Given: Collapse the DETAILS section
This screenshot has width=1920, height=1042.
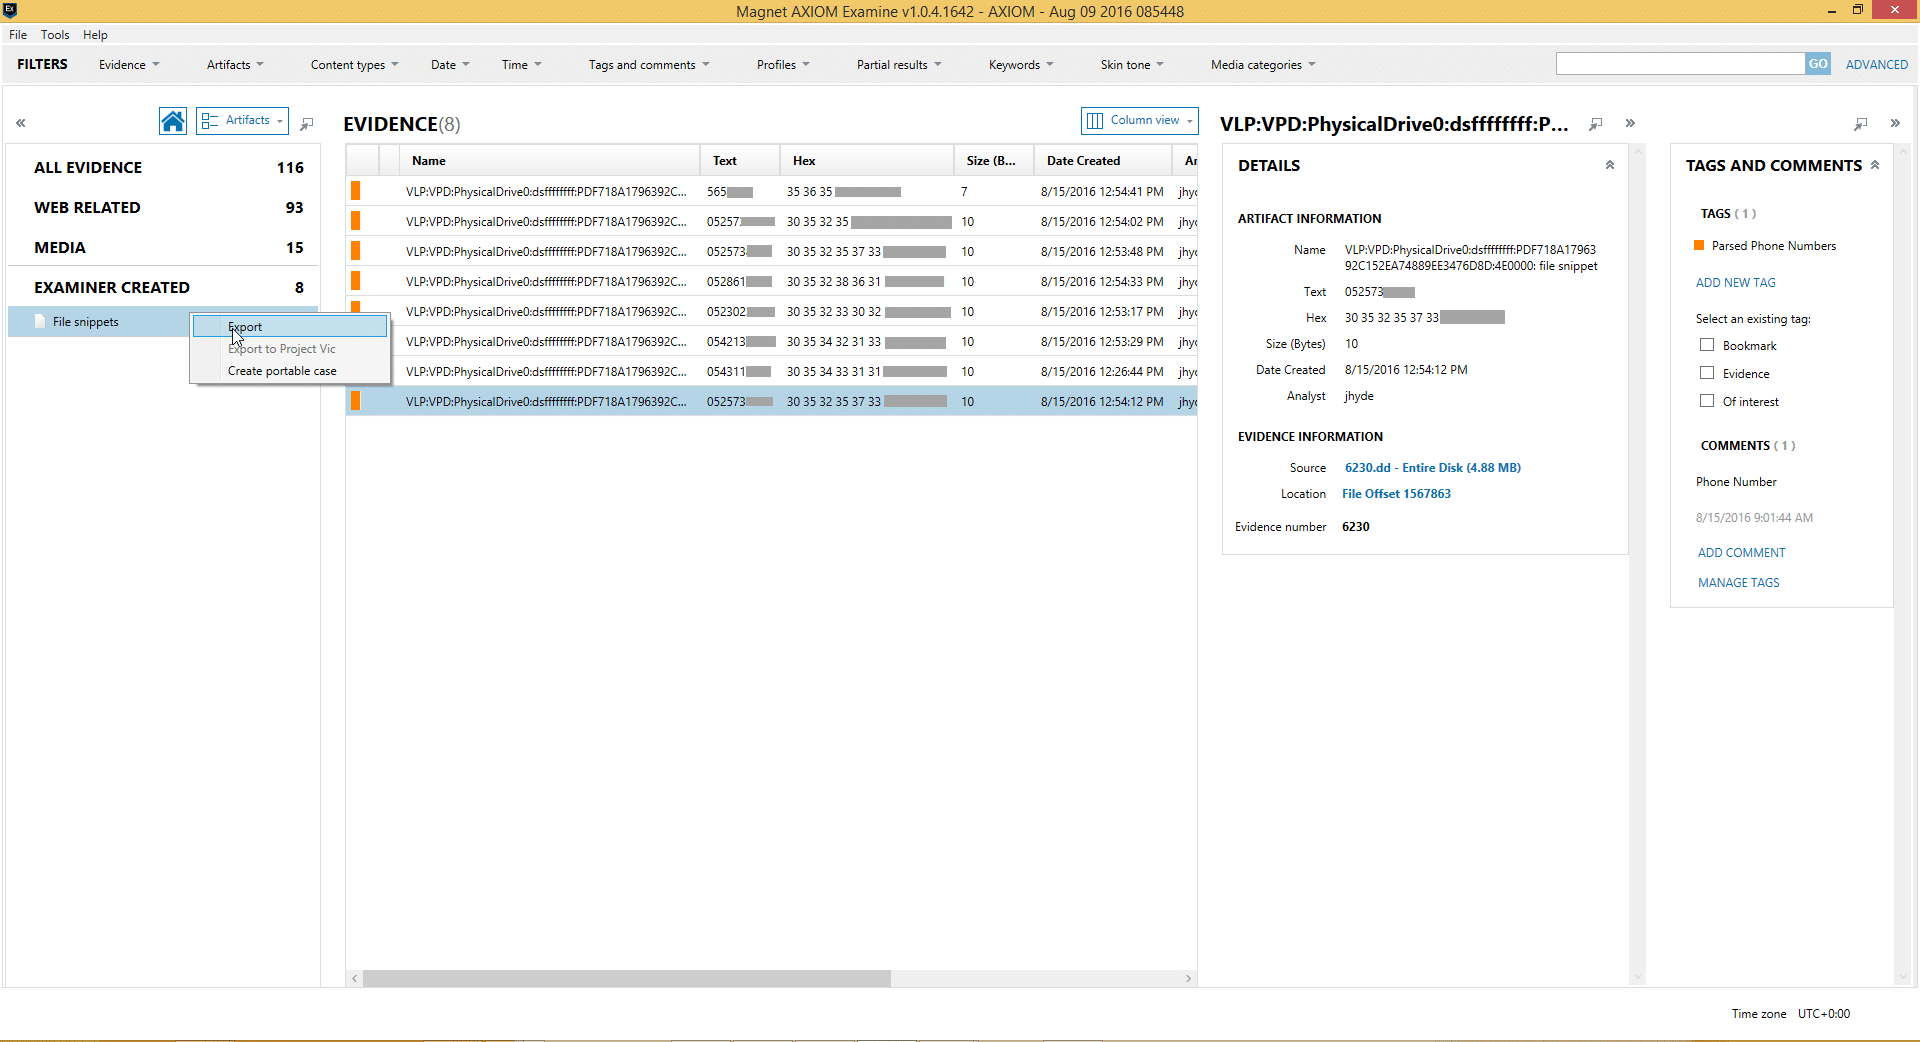Looking at the screenshot, I should [1610, 165].
